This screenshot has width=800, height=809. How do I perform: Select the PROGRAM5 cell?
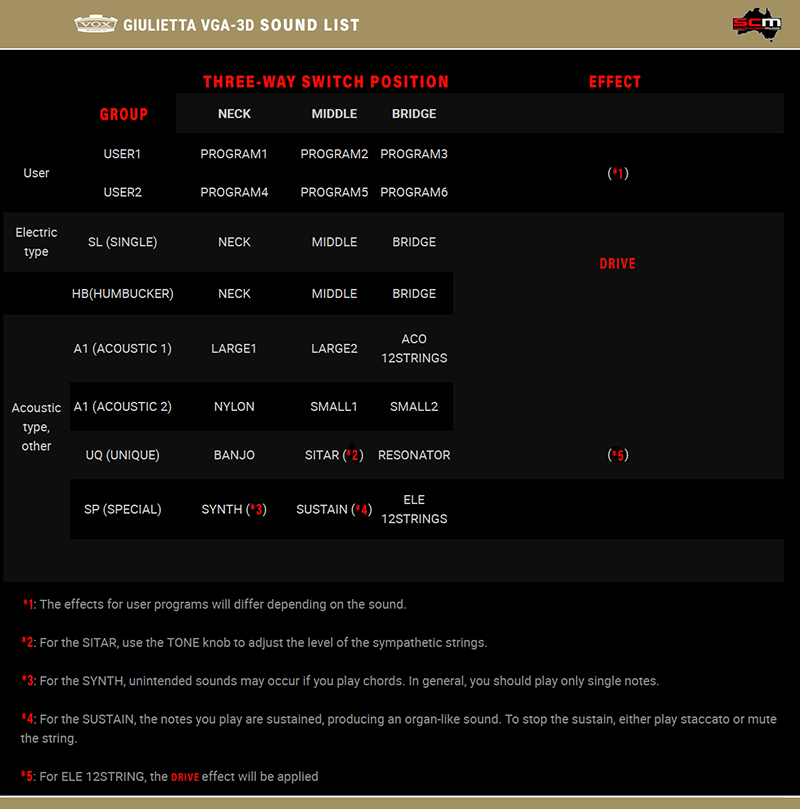(x=334, y=192)
